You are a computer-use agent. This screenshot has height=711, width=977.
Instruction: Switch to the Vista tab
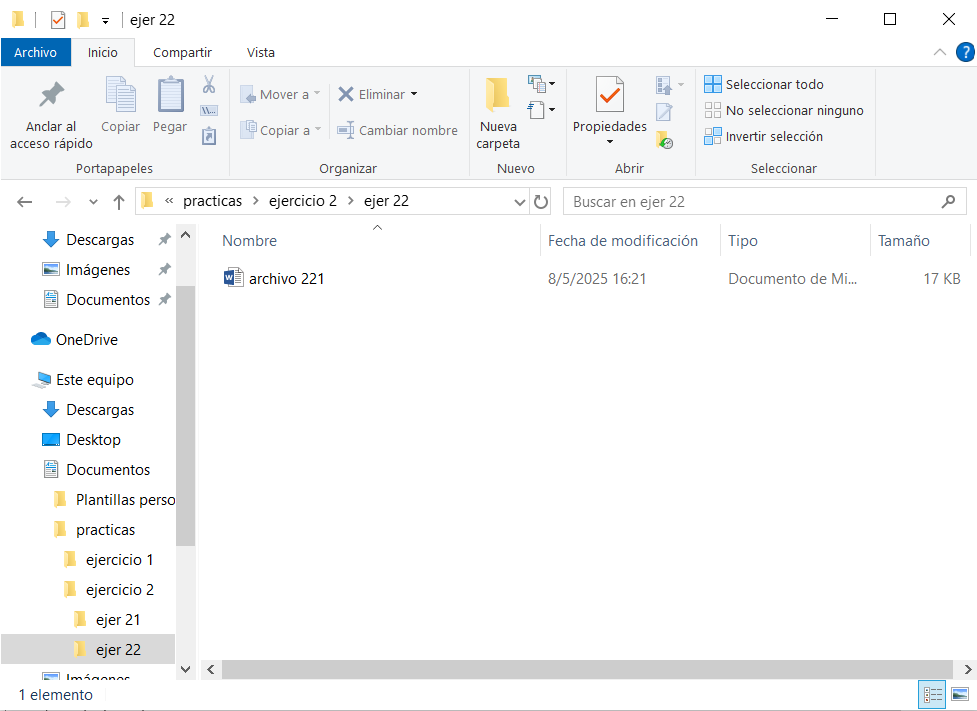click(261, 52)
